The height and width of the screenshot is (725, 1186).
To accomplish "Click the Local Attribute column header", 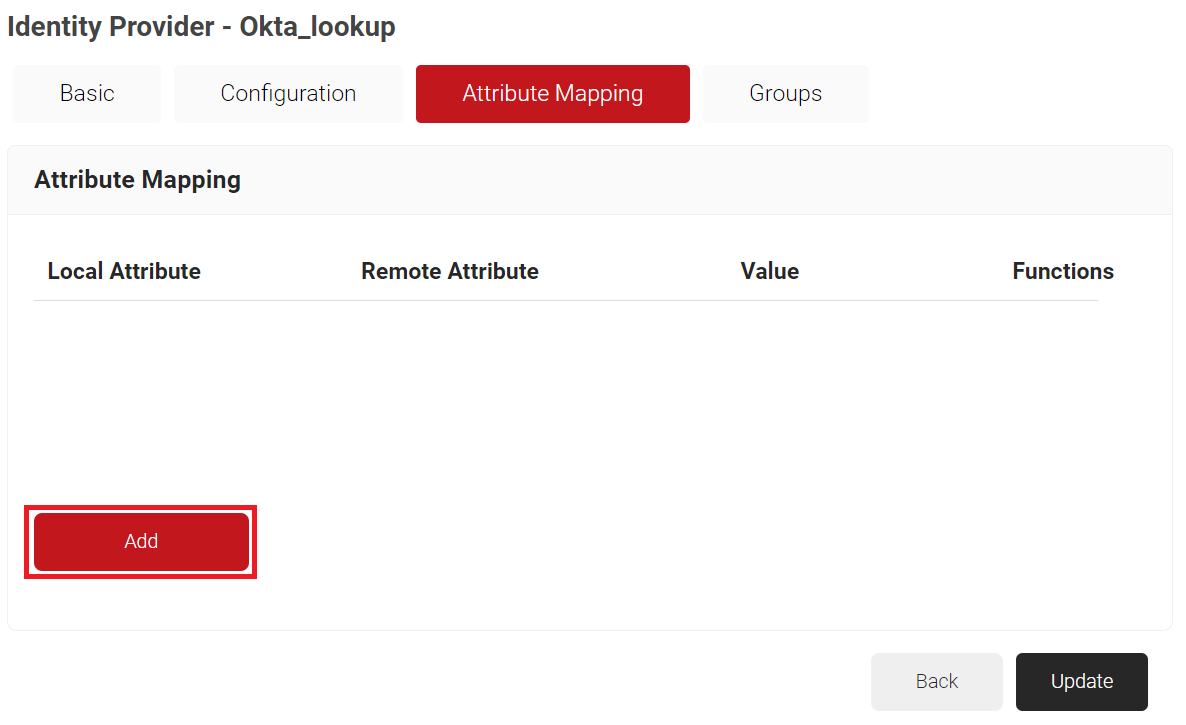I will 124,271.
